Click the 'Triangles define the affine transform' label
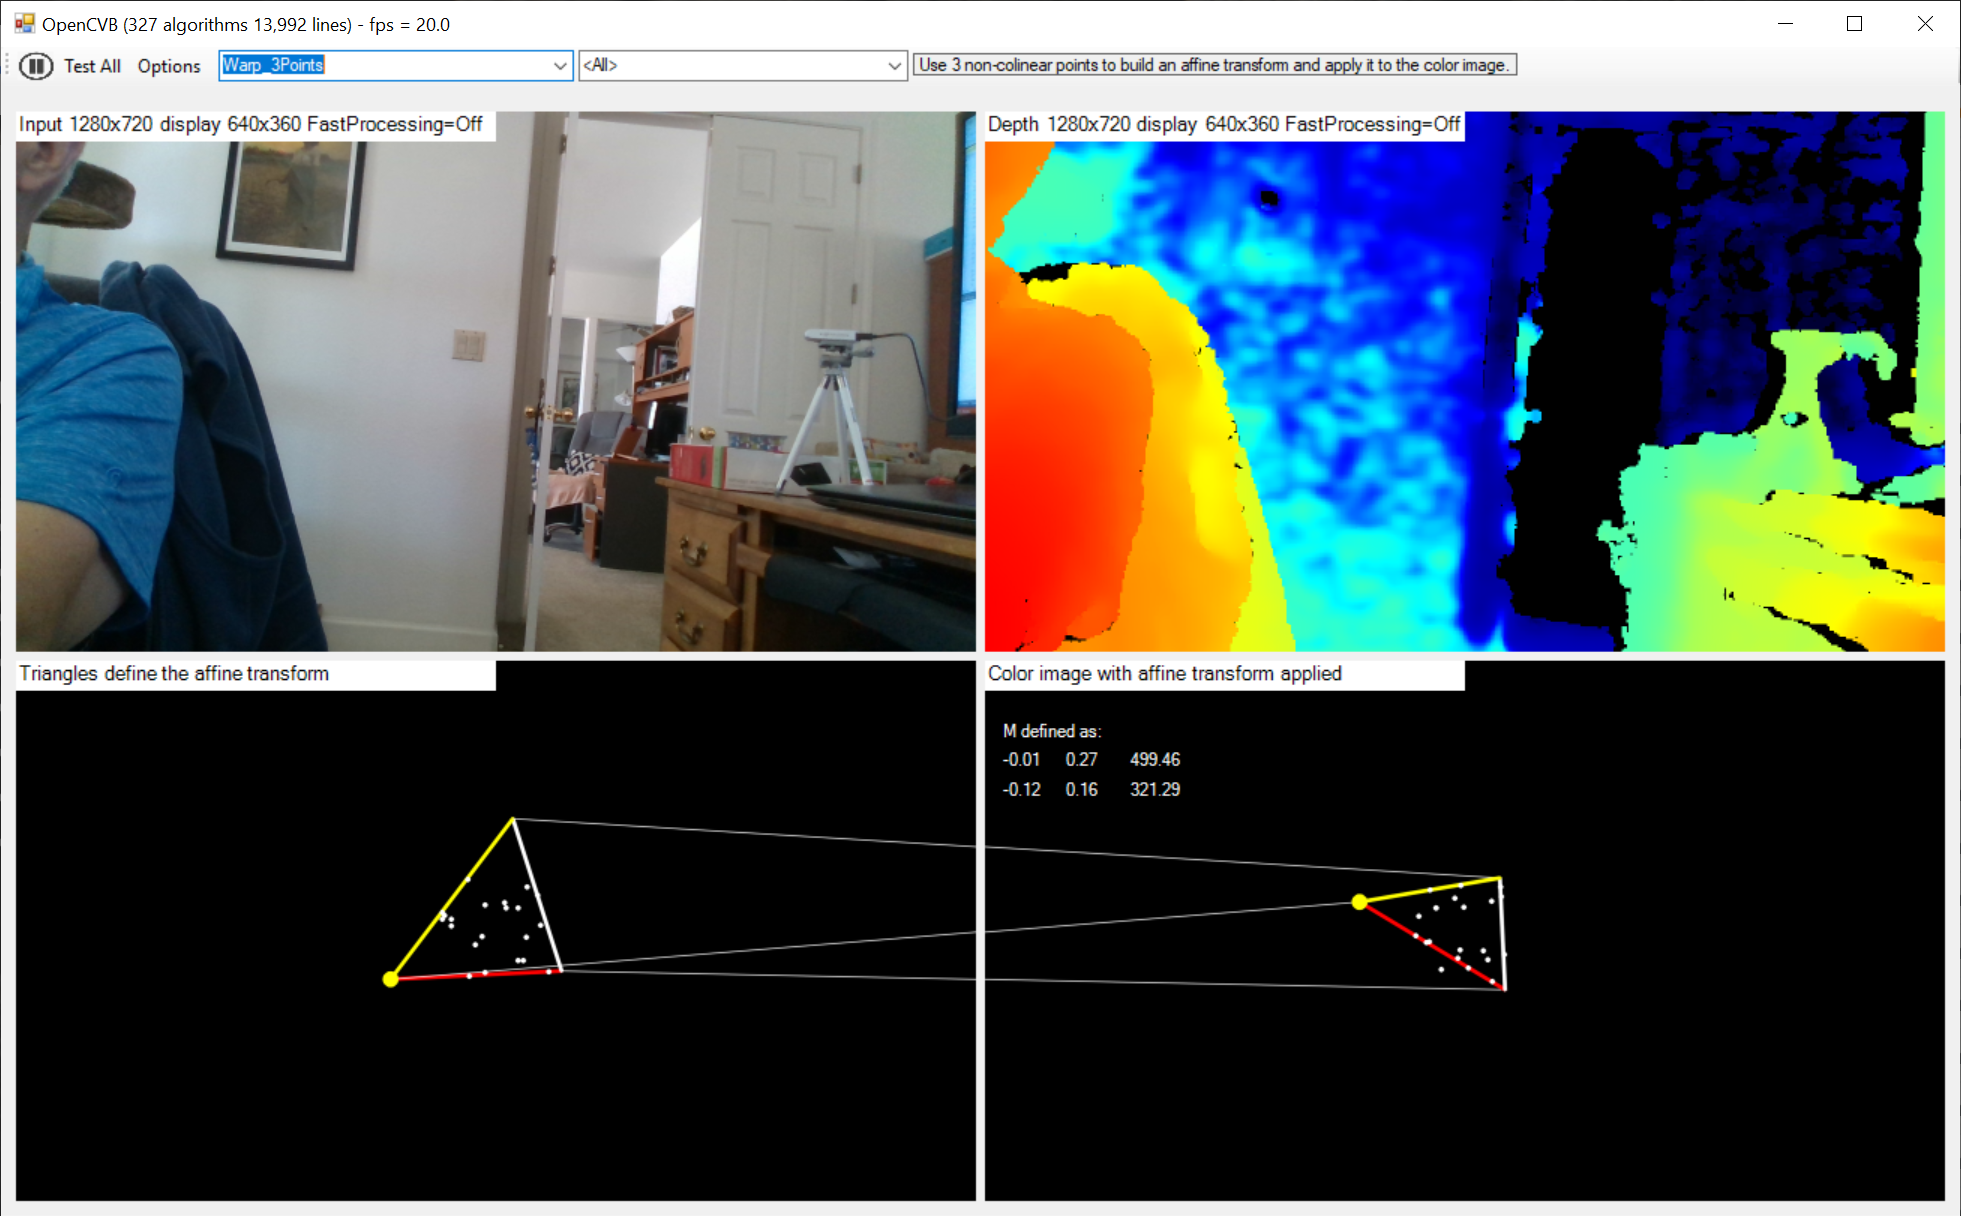 (x=174, y=674)
